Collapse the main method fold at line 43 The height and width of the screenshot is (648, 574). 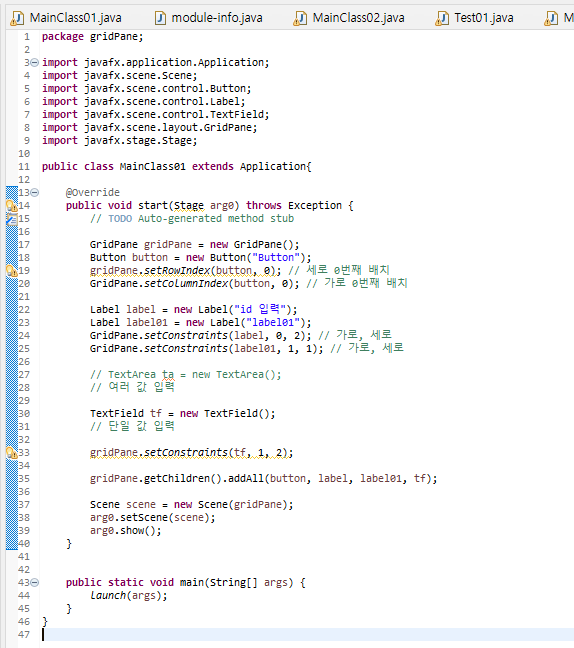coord(35,582)
